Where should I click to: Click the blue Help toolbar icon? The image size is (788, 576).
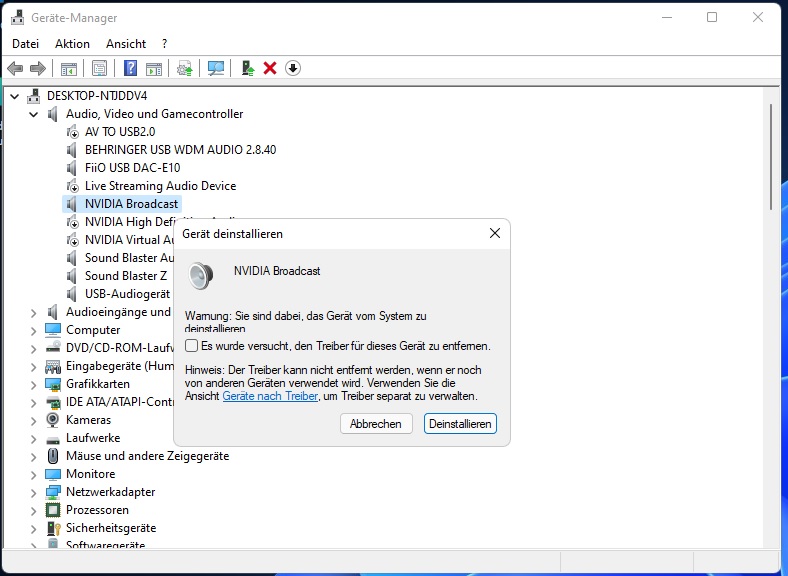click(130, 68)
